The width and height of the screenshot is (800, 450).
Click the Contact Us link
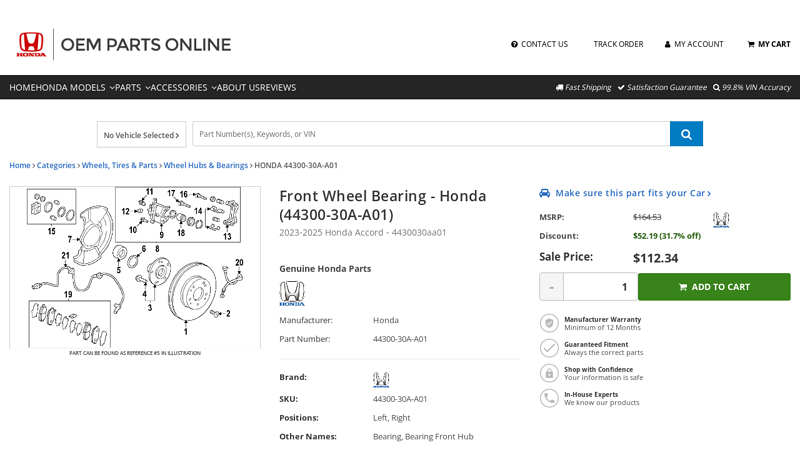click(x=539, y=44)
